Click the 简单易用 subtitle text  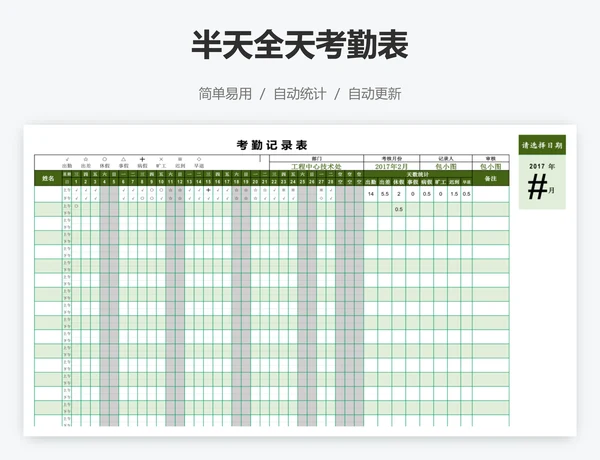[x=225, y=94]
